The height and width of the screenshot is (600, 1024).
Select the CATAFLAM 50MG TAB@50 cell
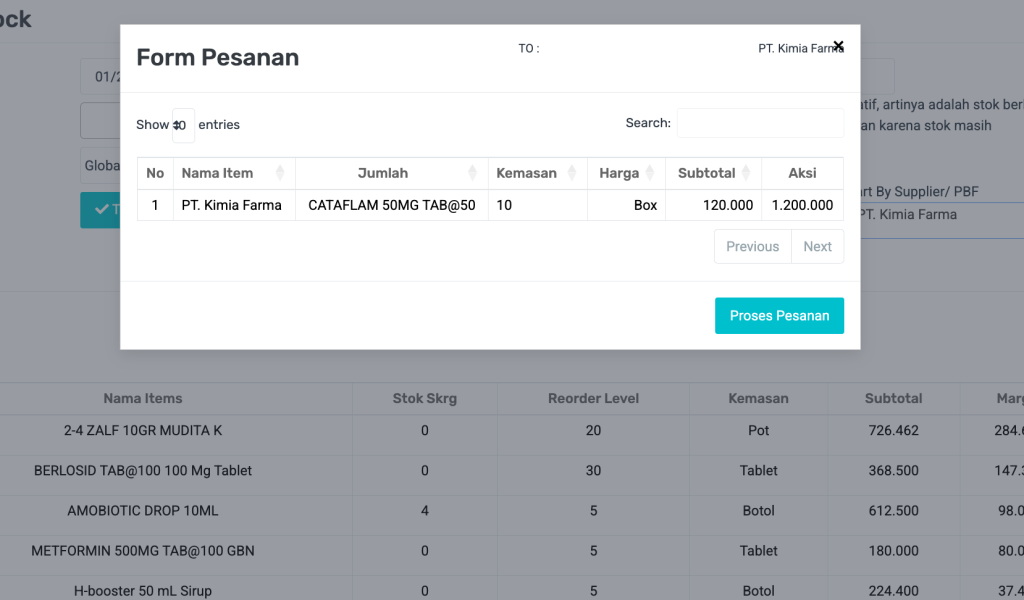pos(391,205)
